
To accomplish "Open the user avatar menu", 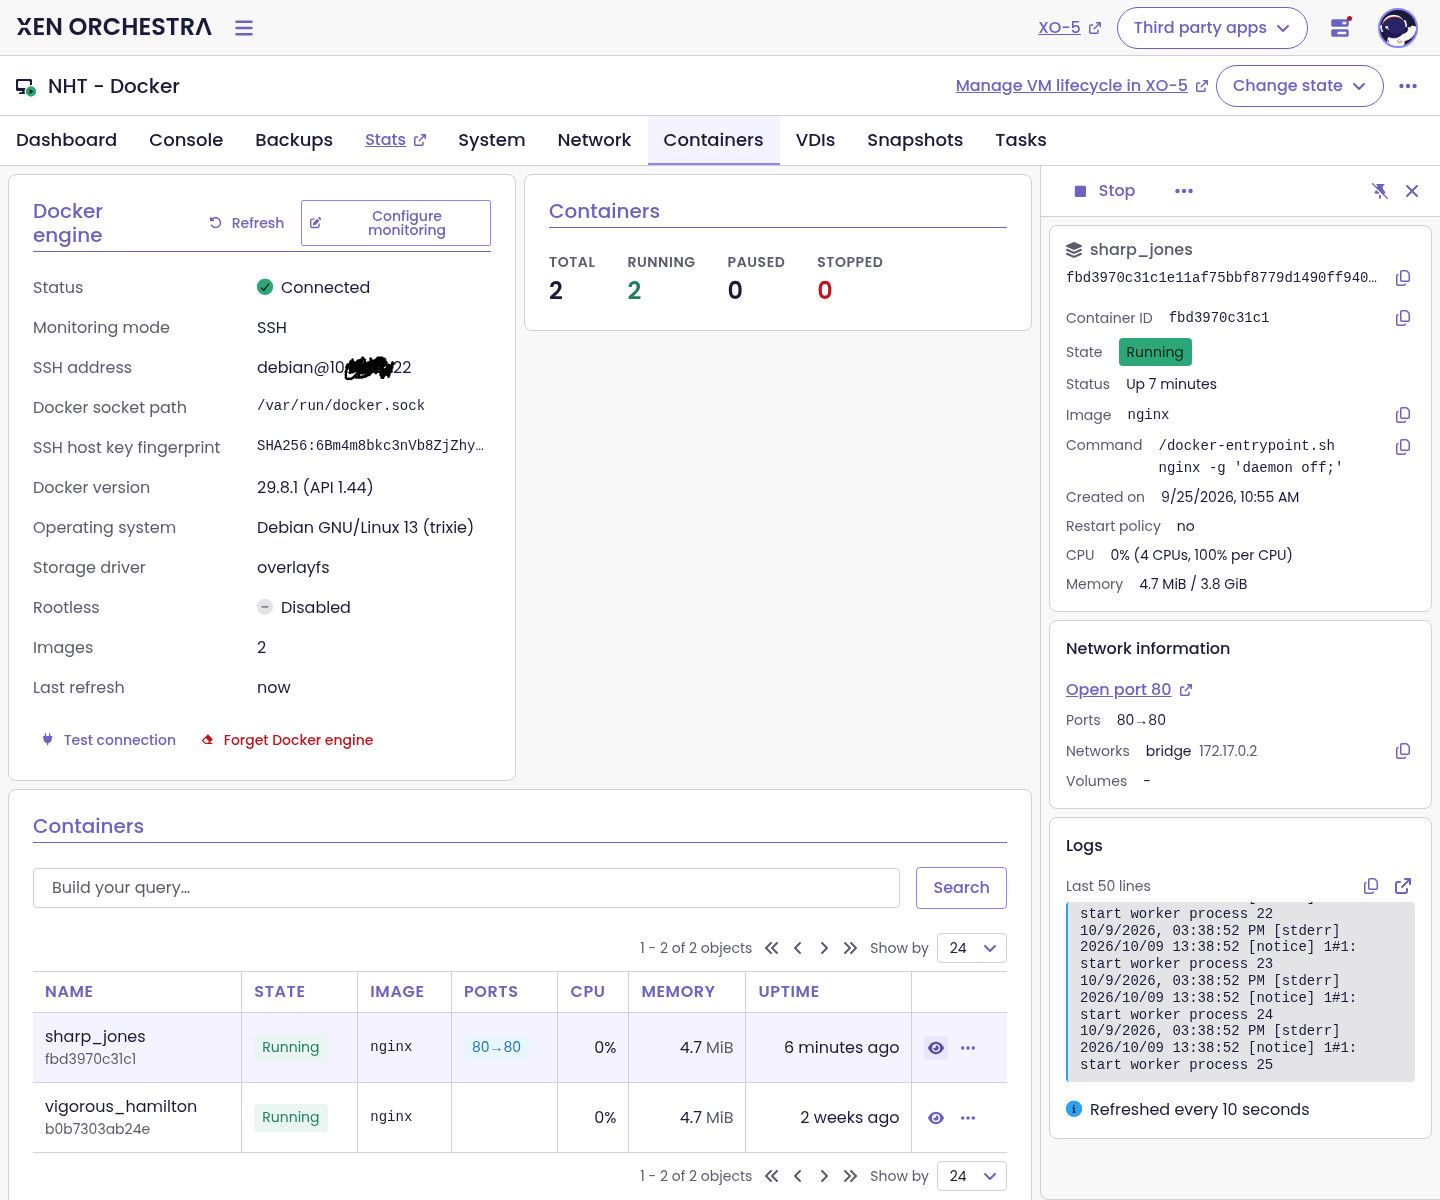I will pos(1397,28).
